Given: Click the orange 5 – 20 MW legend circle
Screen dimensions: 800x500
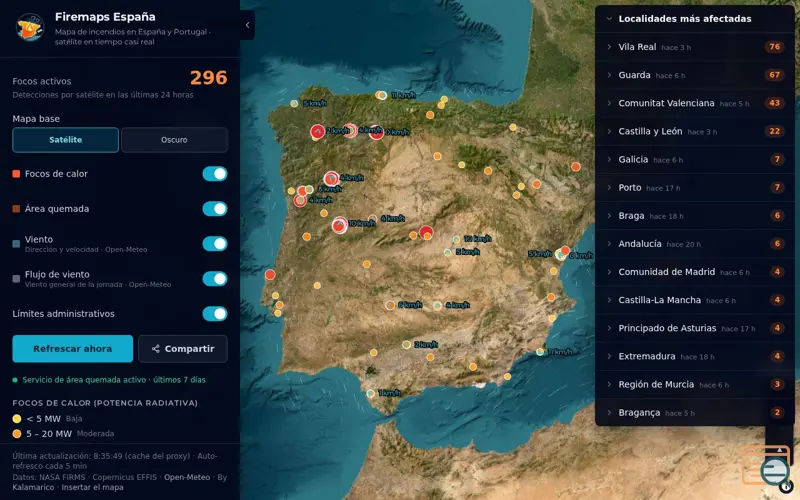Looking at the screenshot, I should click(x=17, y=434).
